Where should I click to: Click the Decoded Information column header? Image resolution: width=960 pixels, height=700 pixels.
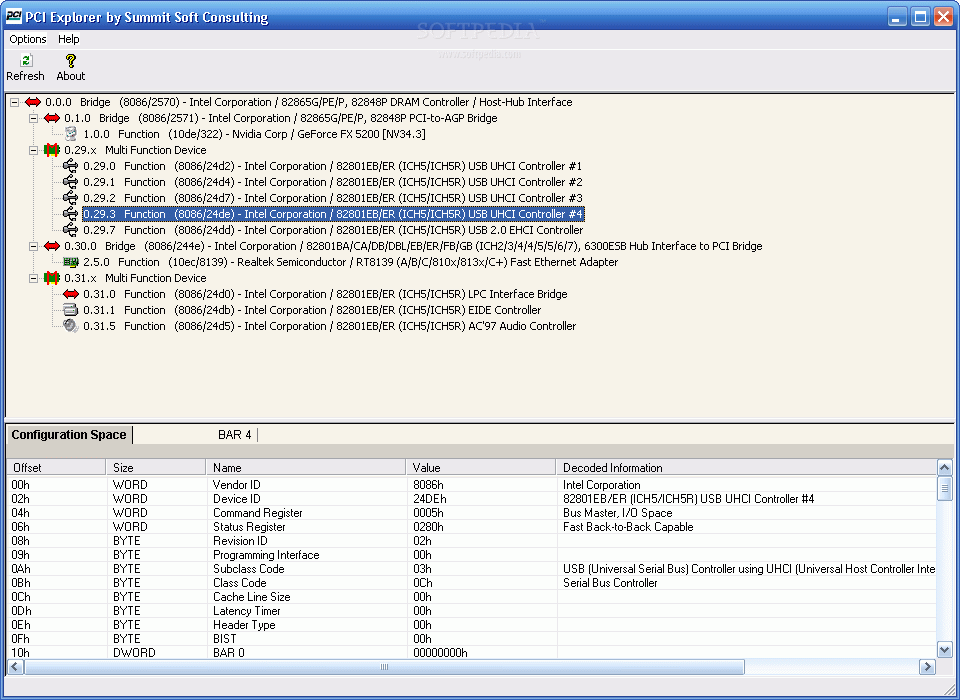tap(746, 468)
